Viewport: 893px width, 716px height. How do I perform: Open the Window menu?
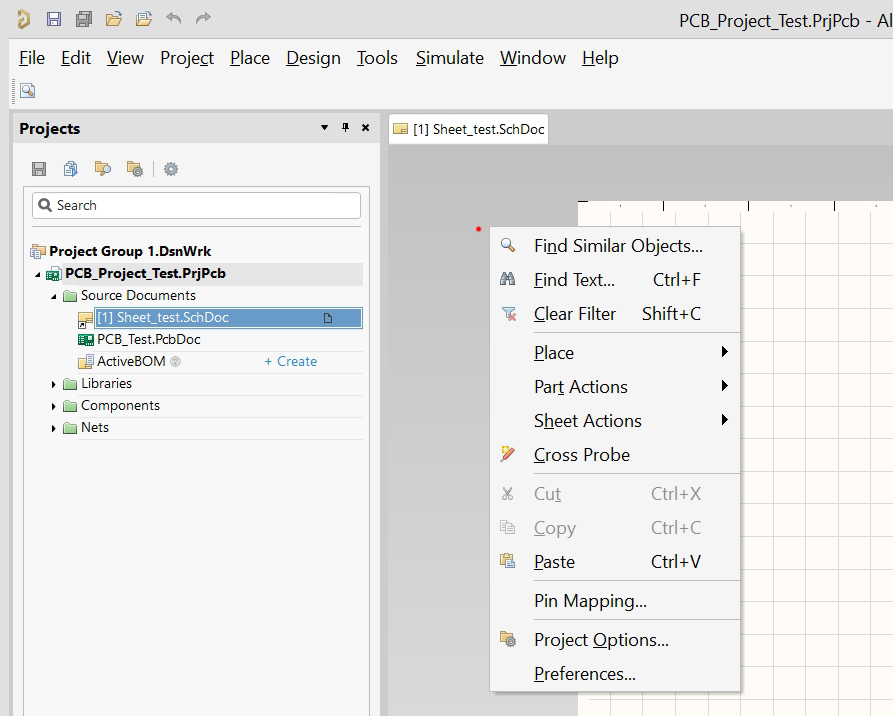[x=533, y=58]
